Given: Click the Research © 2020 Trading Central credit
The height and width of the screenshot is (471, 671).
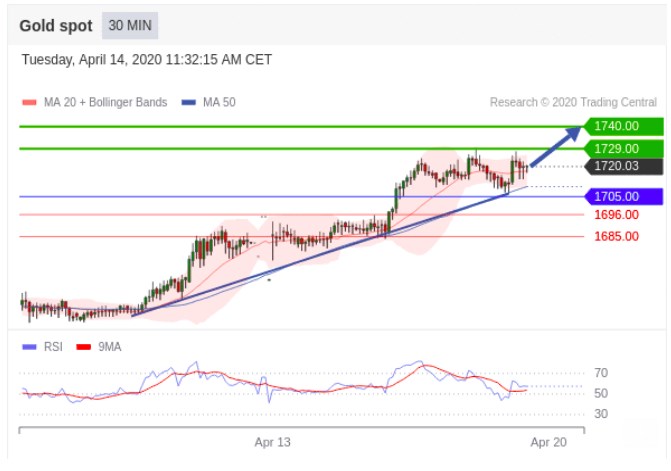Looking at the screenshot, I should click(x=573, y=102).
